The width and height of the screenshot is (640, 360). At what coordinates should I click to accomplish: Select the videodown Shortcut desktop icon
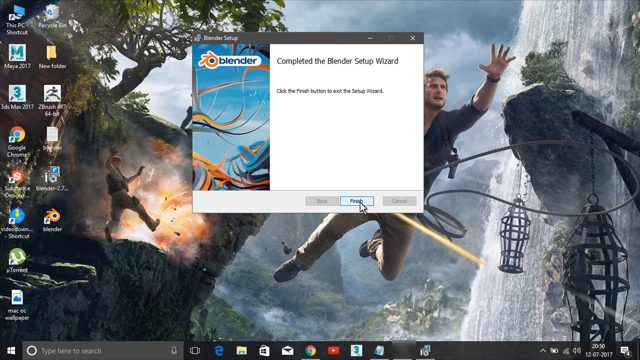[x=17, y=223]
